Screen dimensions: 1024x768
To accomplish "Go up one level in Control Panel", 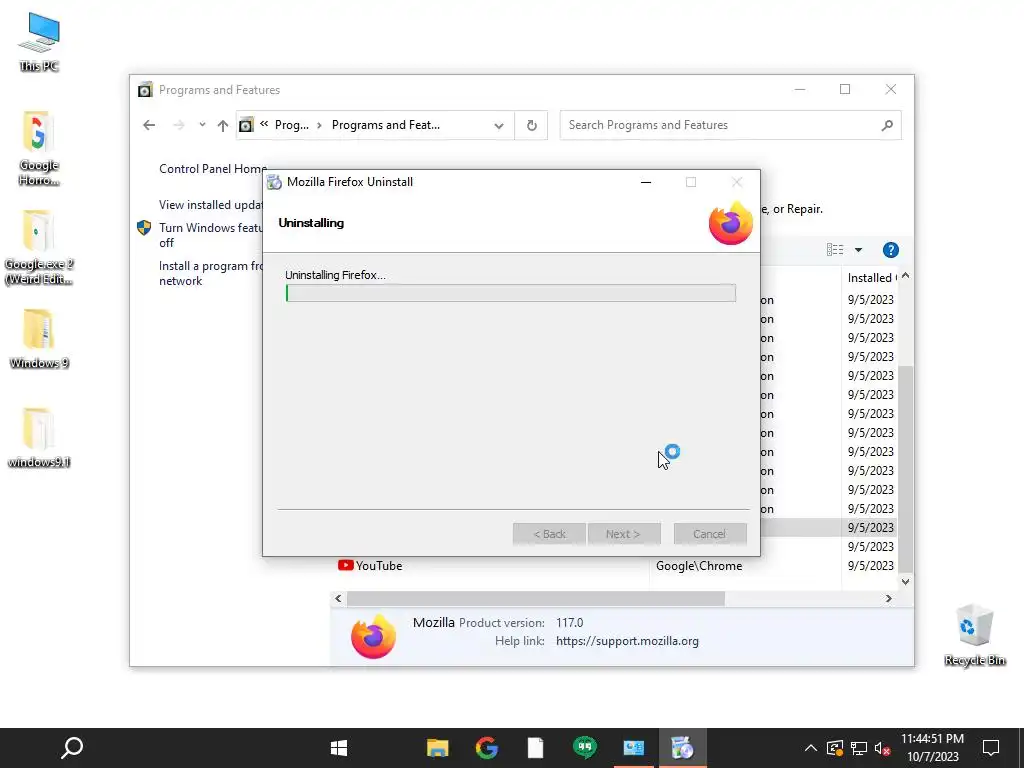I will click(x=223, y=125).
